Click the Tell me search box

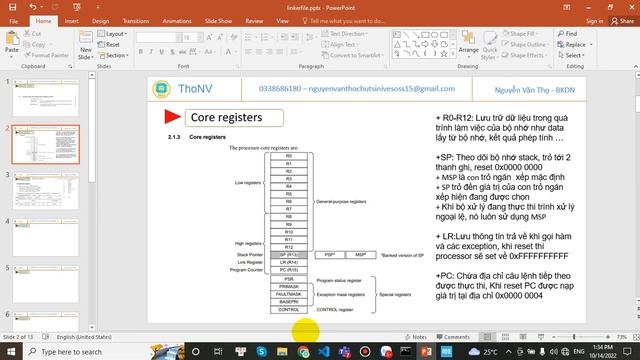(x=344, y=21)
